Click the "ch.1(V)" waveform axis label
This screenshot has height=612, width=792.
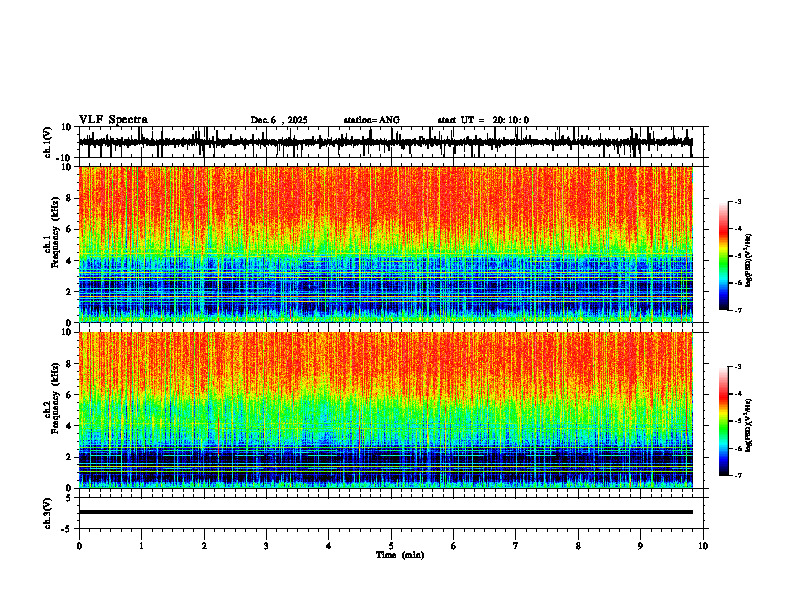(48, 142)
